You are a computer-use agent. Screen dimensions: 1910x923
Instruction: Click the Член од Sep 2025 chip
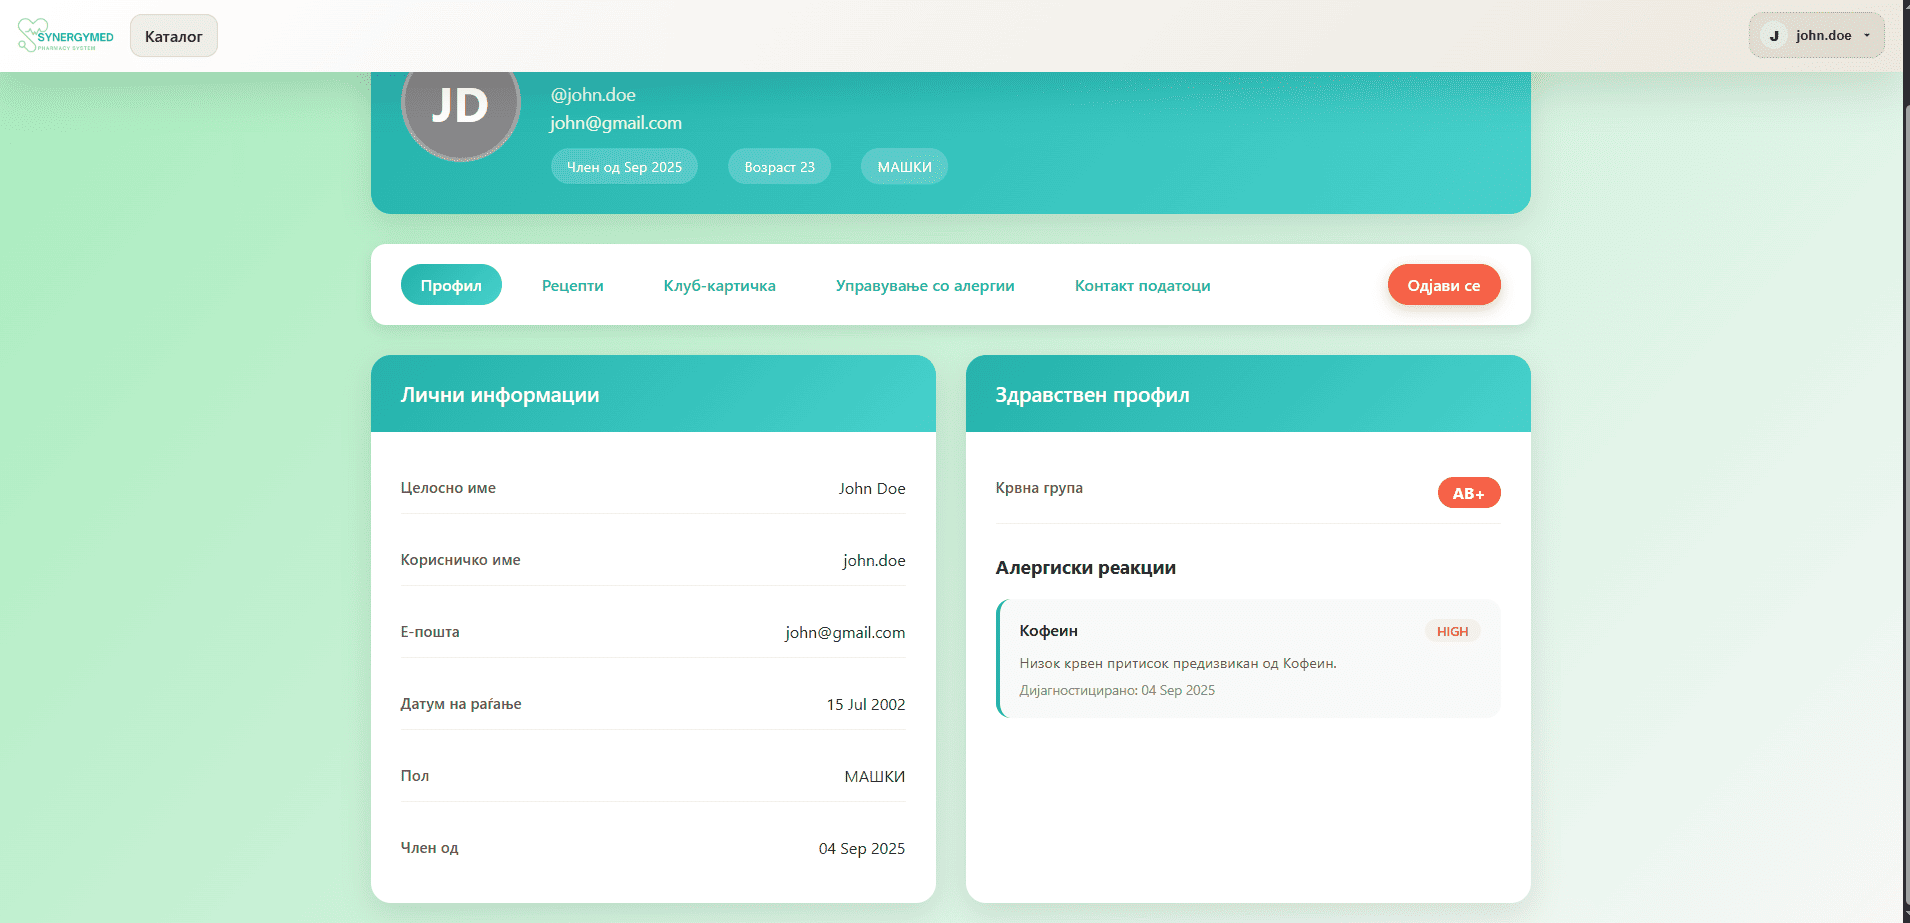click(624, 167)
